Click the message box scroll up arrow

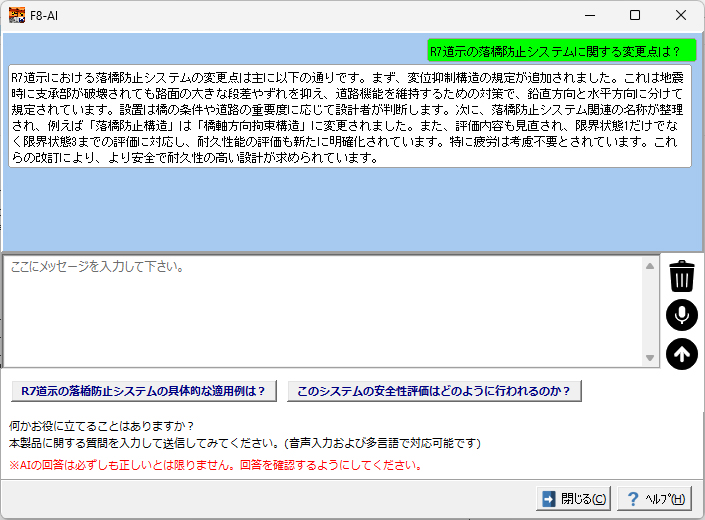coord(650,266)
